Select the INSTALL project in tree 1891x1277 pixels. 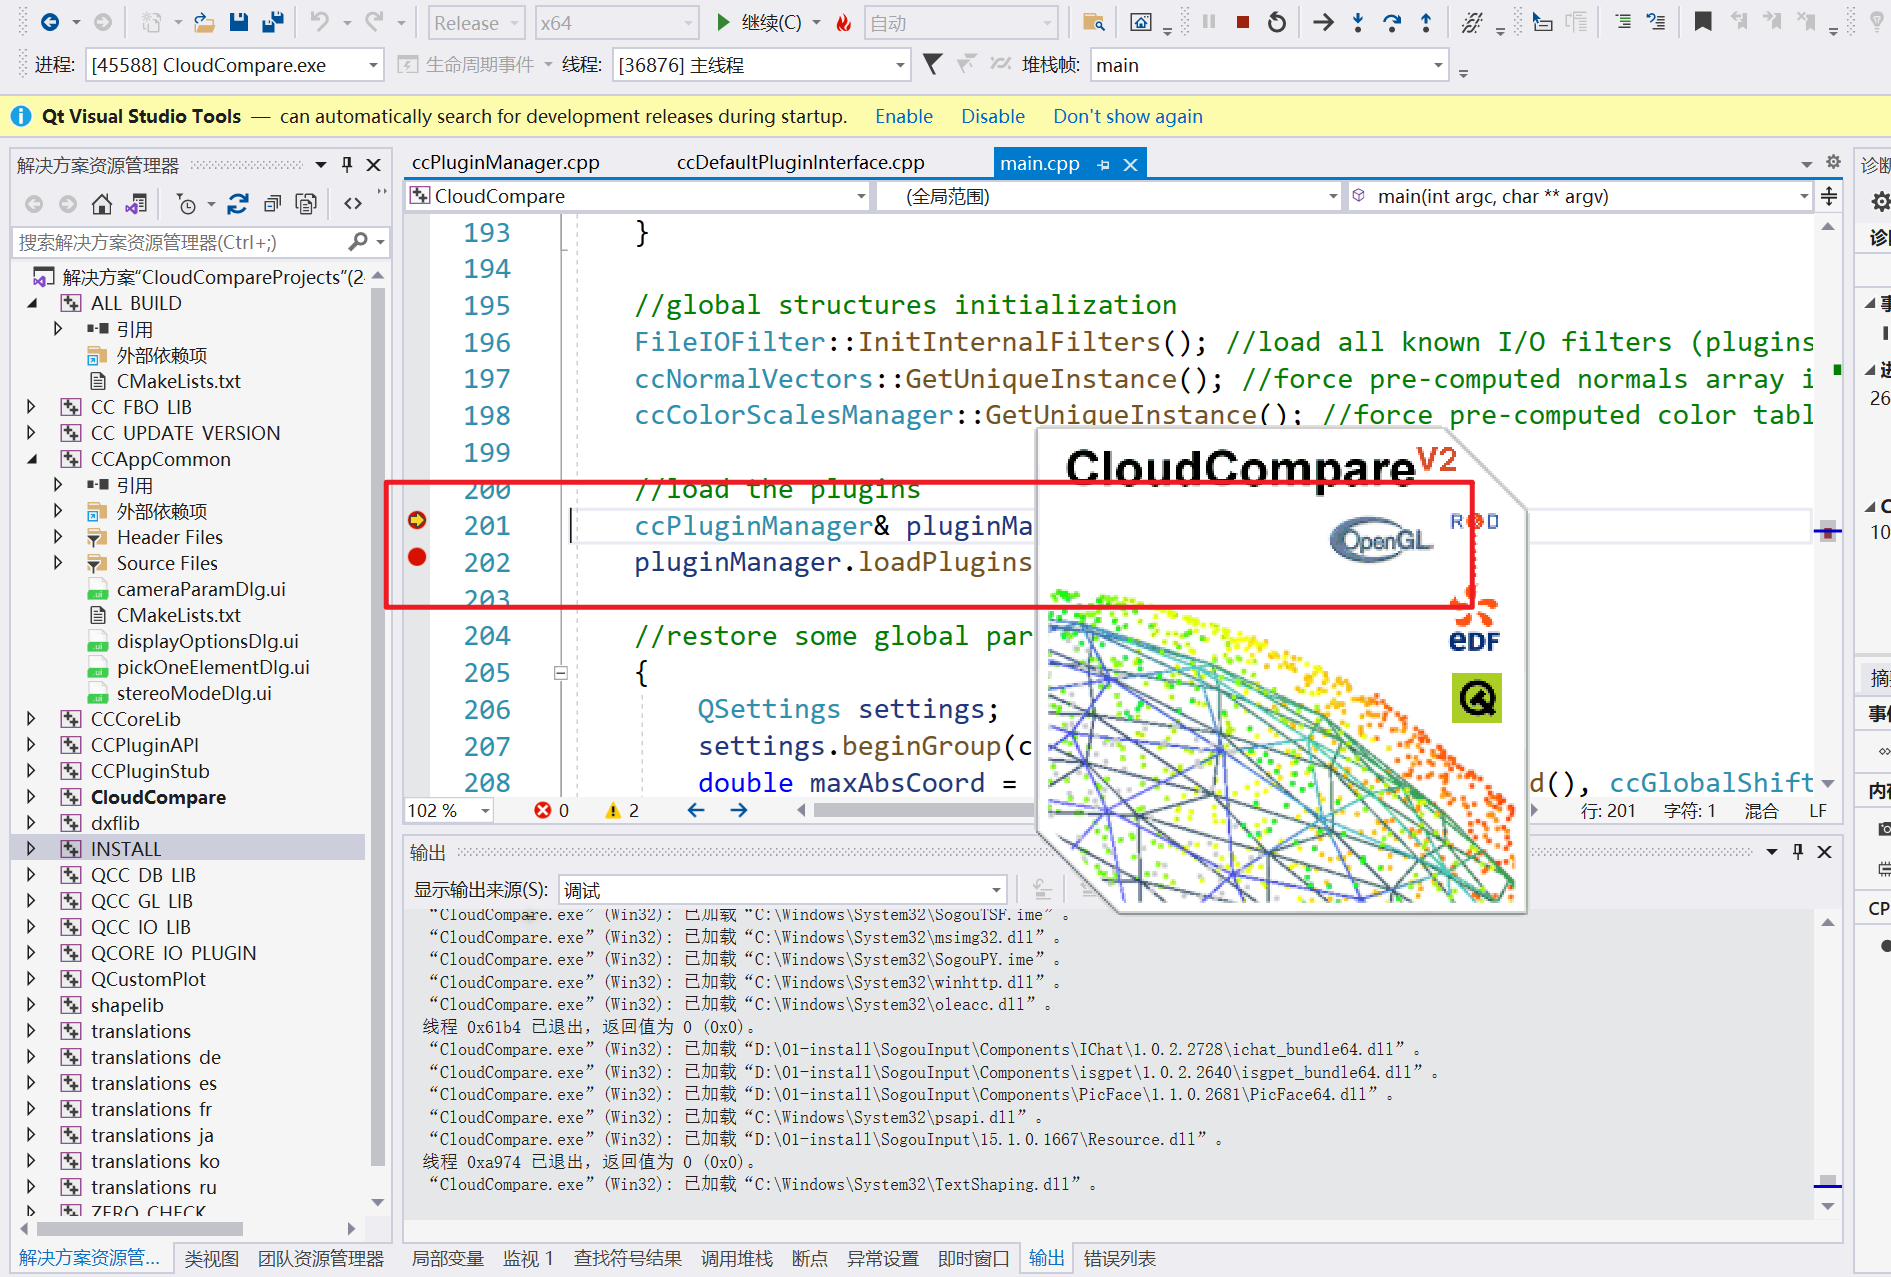126,849
